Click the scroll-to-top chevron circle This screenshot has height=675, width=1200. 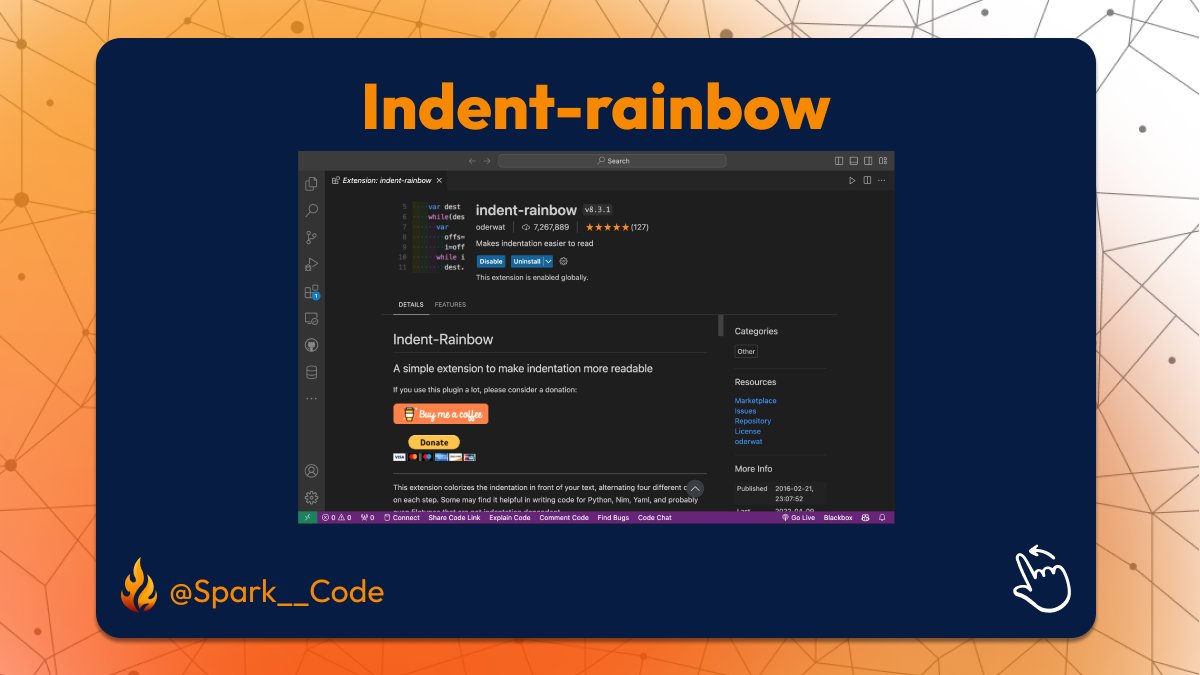pos(695,489)
